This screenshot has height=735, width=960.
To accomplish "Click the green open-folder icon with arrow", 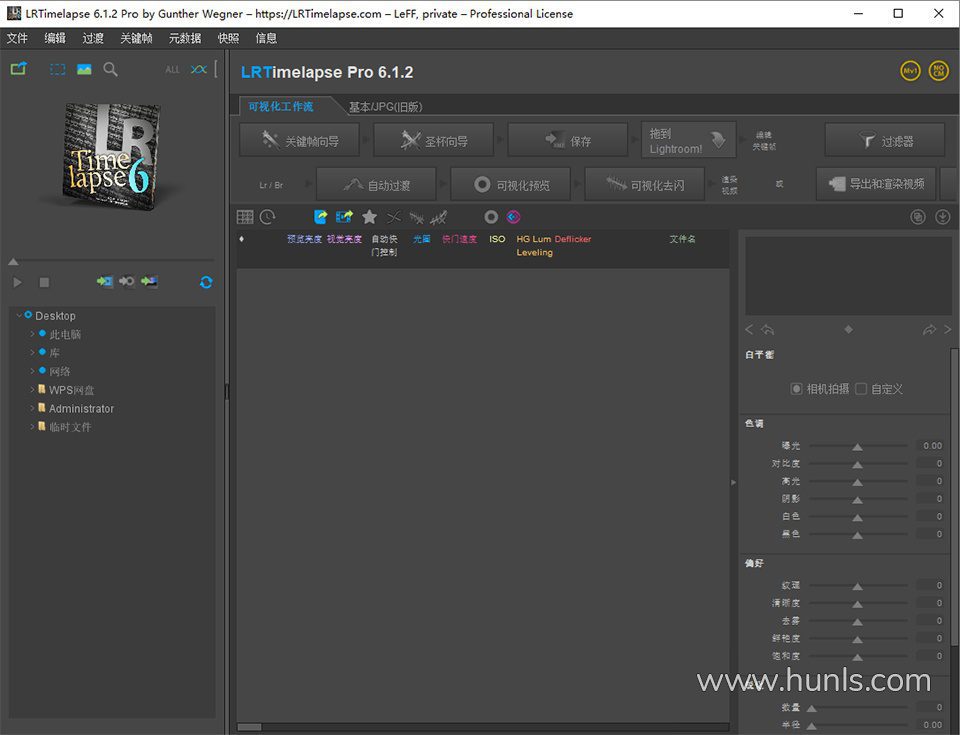I will click(x=18, y=69).
